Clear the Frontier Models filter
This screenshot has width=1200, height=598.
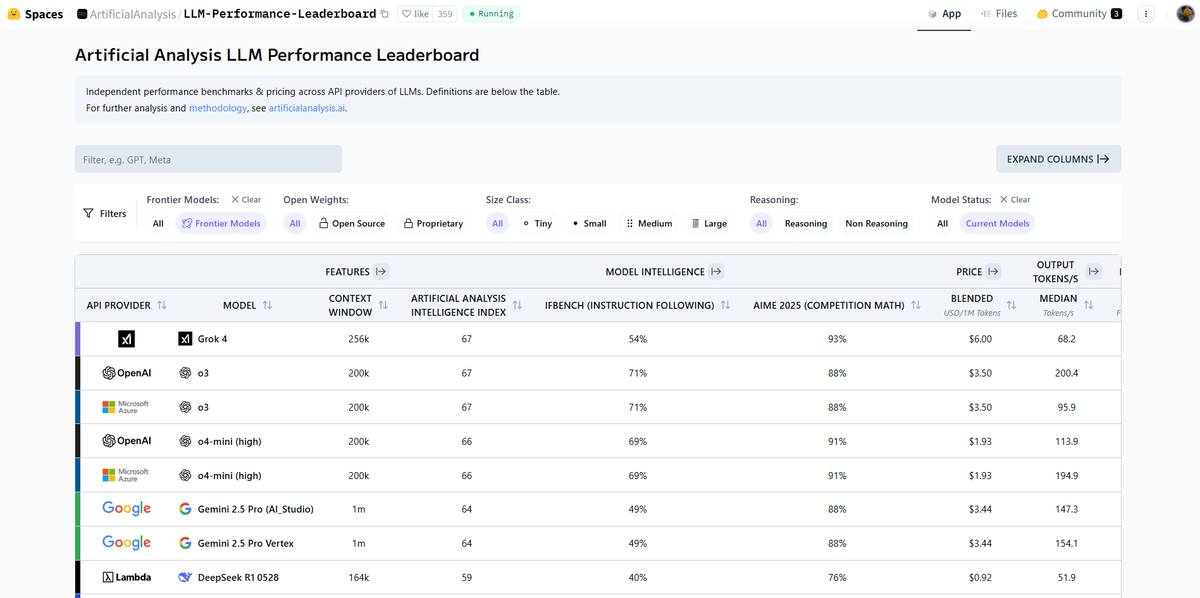(x=246, y=200)
